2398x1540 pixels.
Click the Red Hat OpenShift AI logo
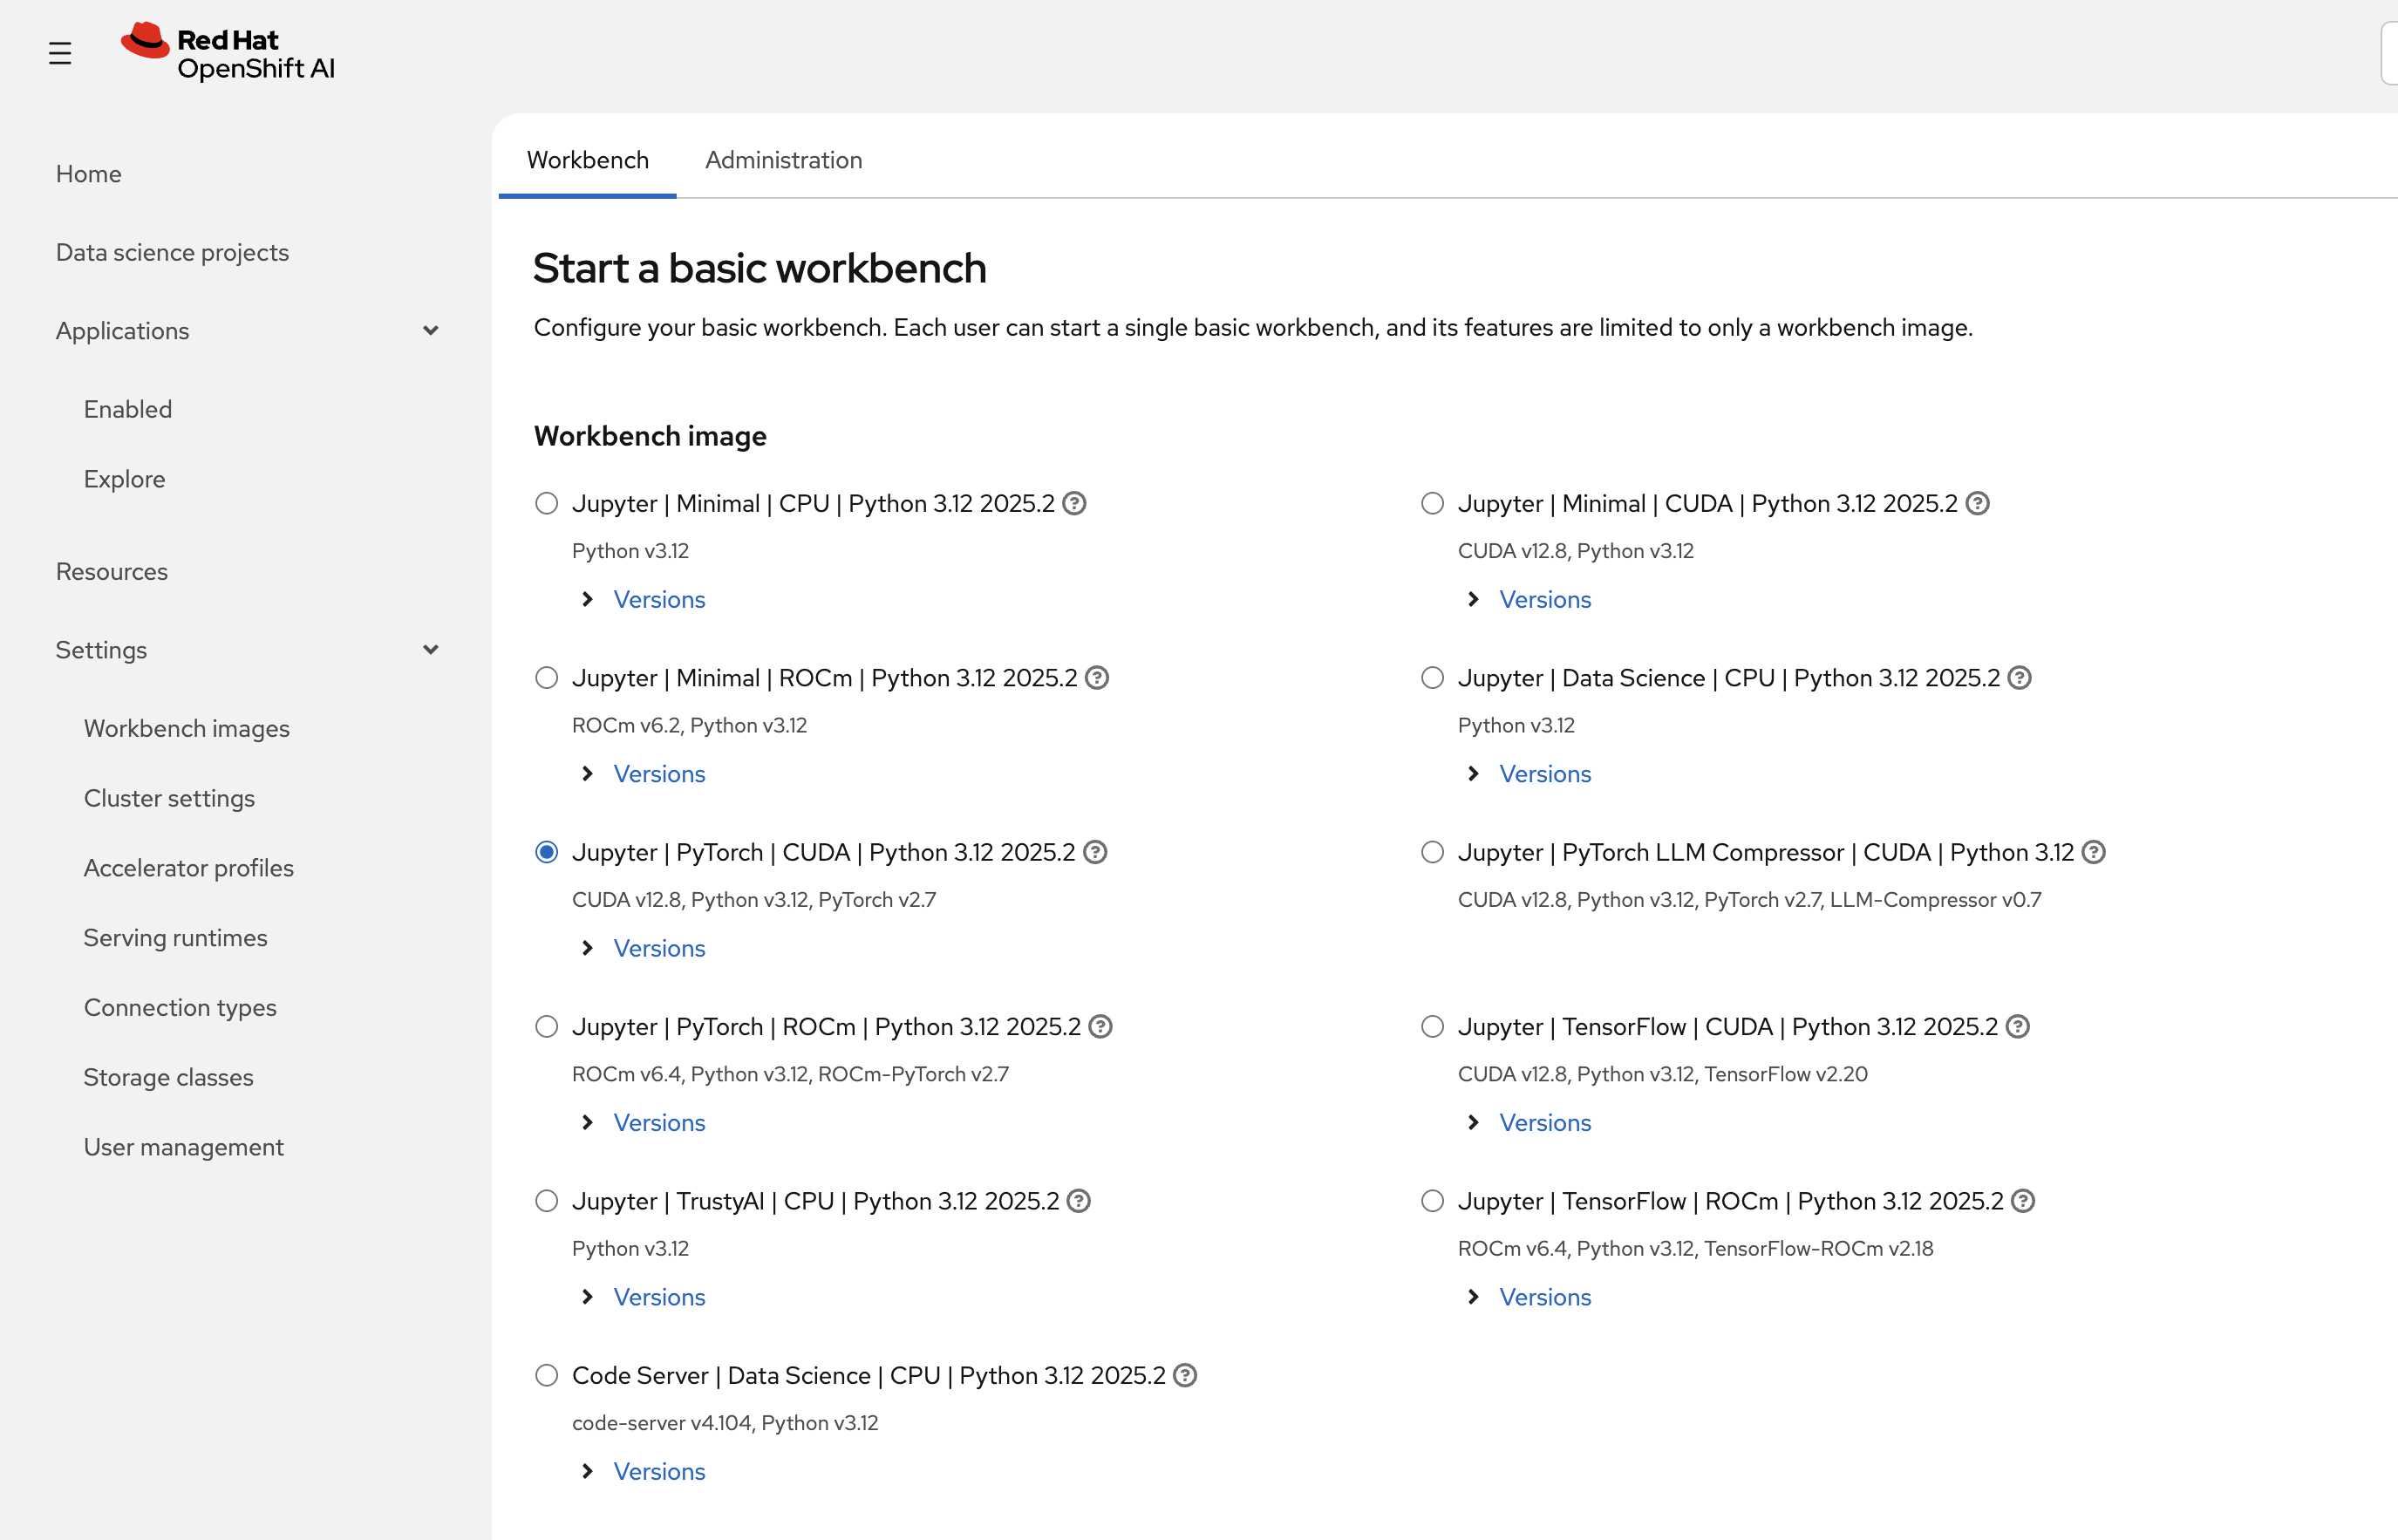[x=228, y=53]
